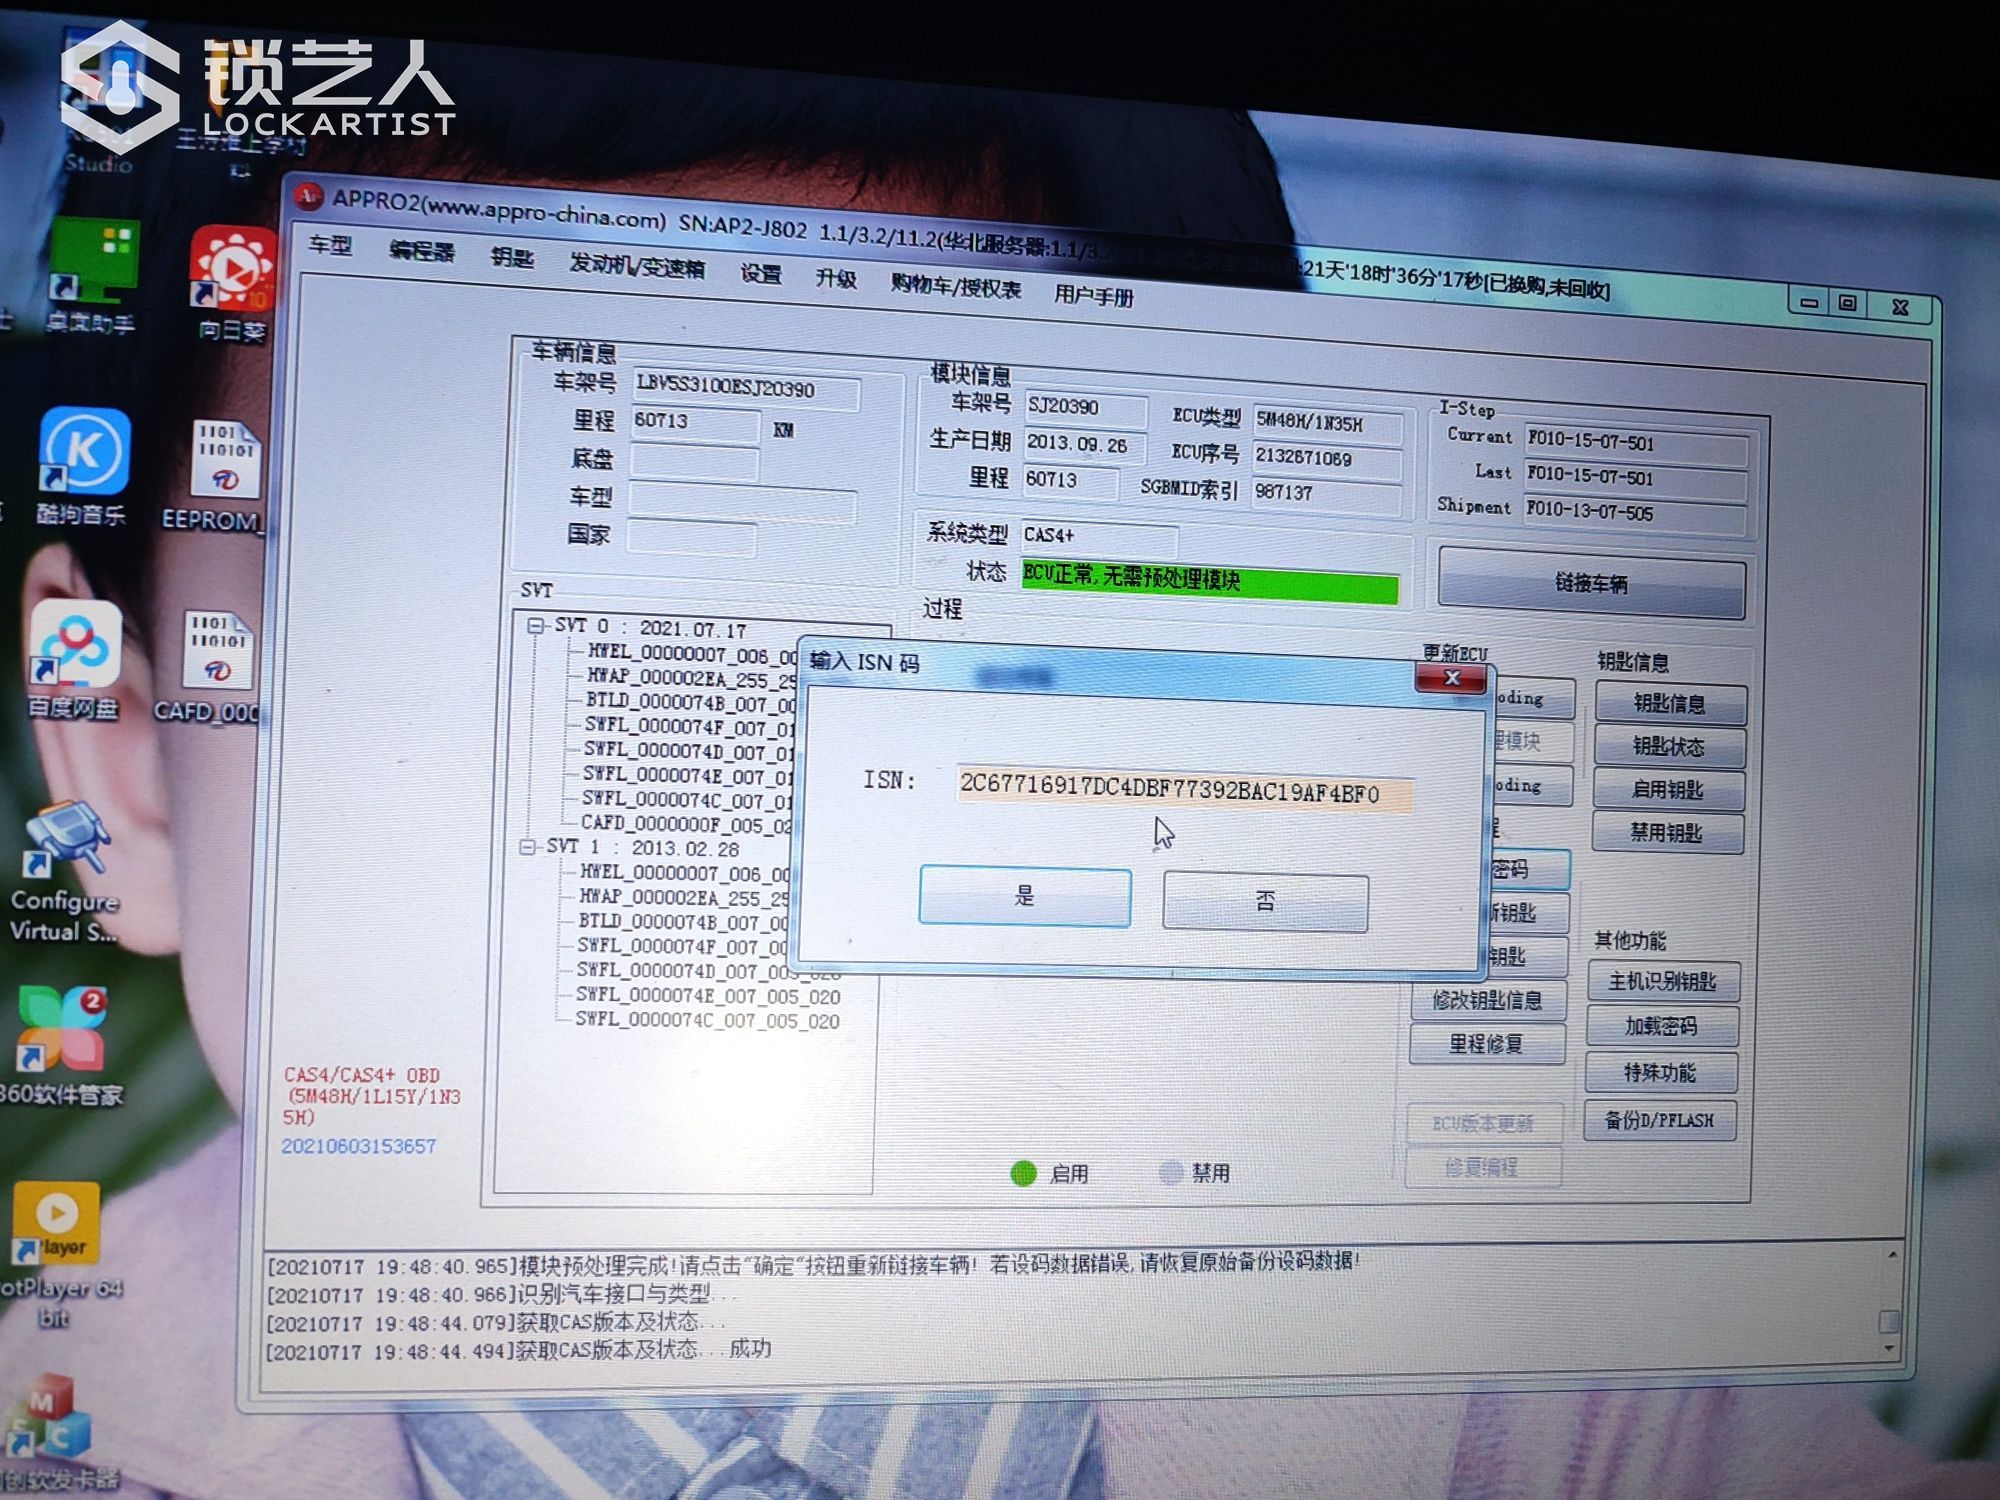The height and width of the screenshot is (1500, 2000).
Task: Launch the PotPlayer 64 bit shortcut
Action: (58, 1256)
